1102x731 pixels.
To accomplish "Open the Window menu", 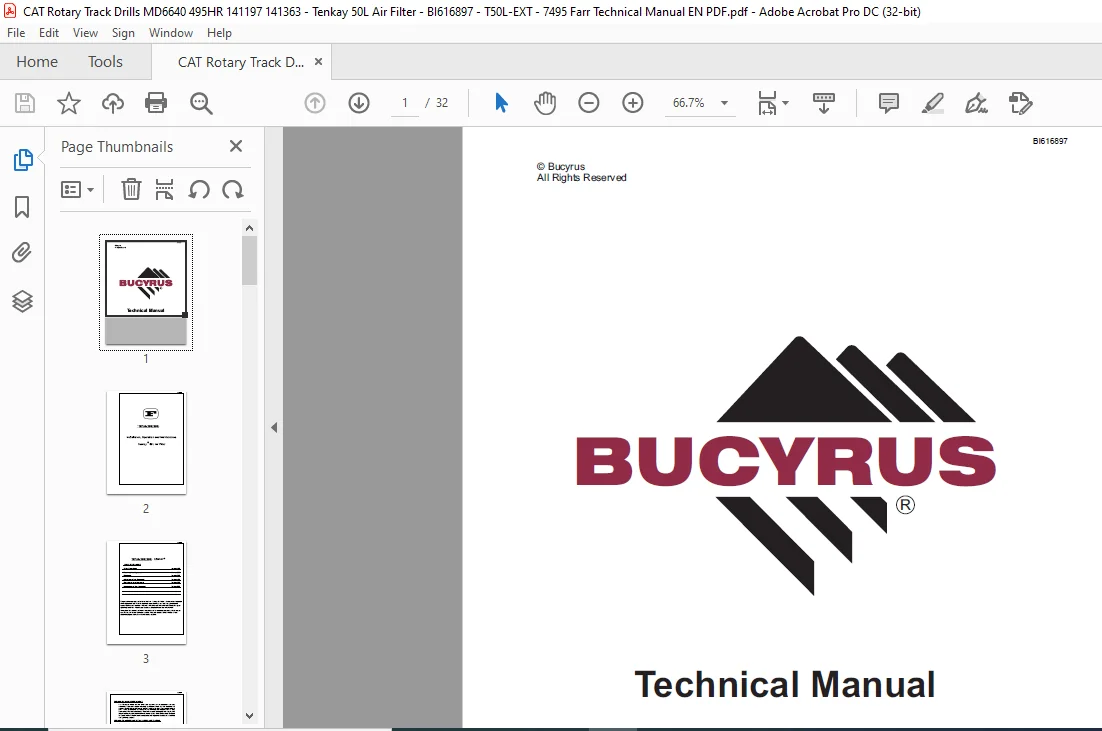I will point(171,33).
